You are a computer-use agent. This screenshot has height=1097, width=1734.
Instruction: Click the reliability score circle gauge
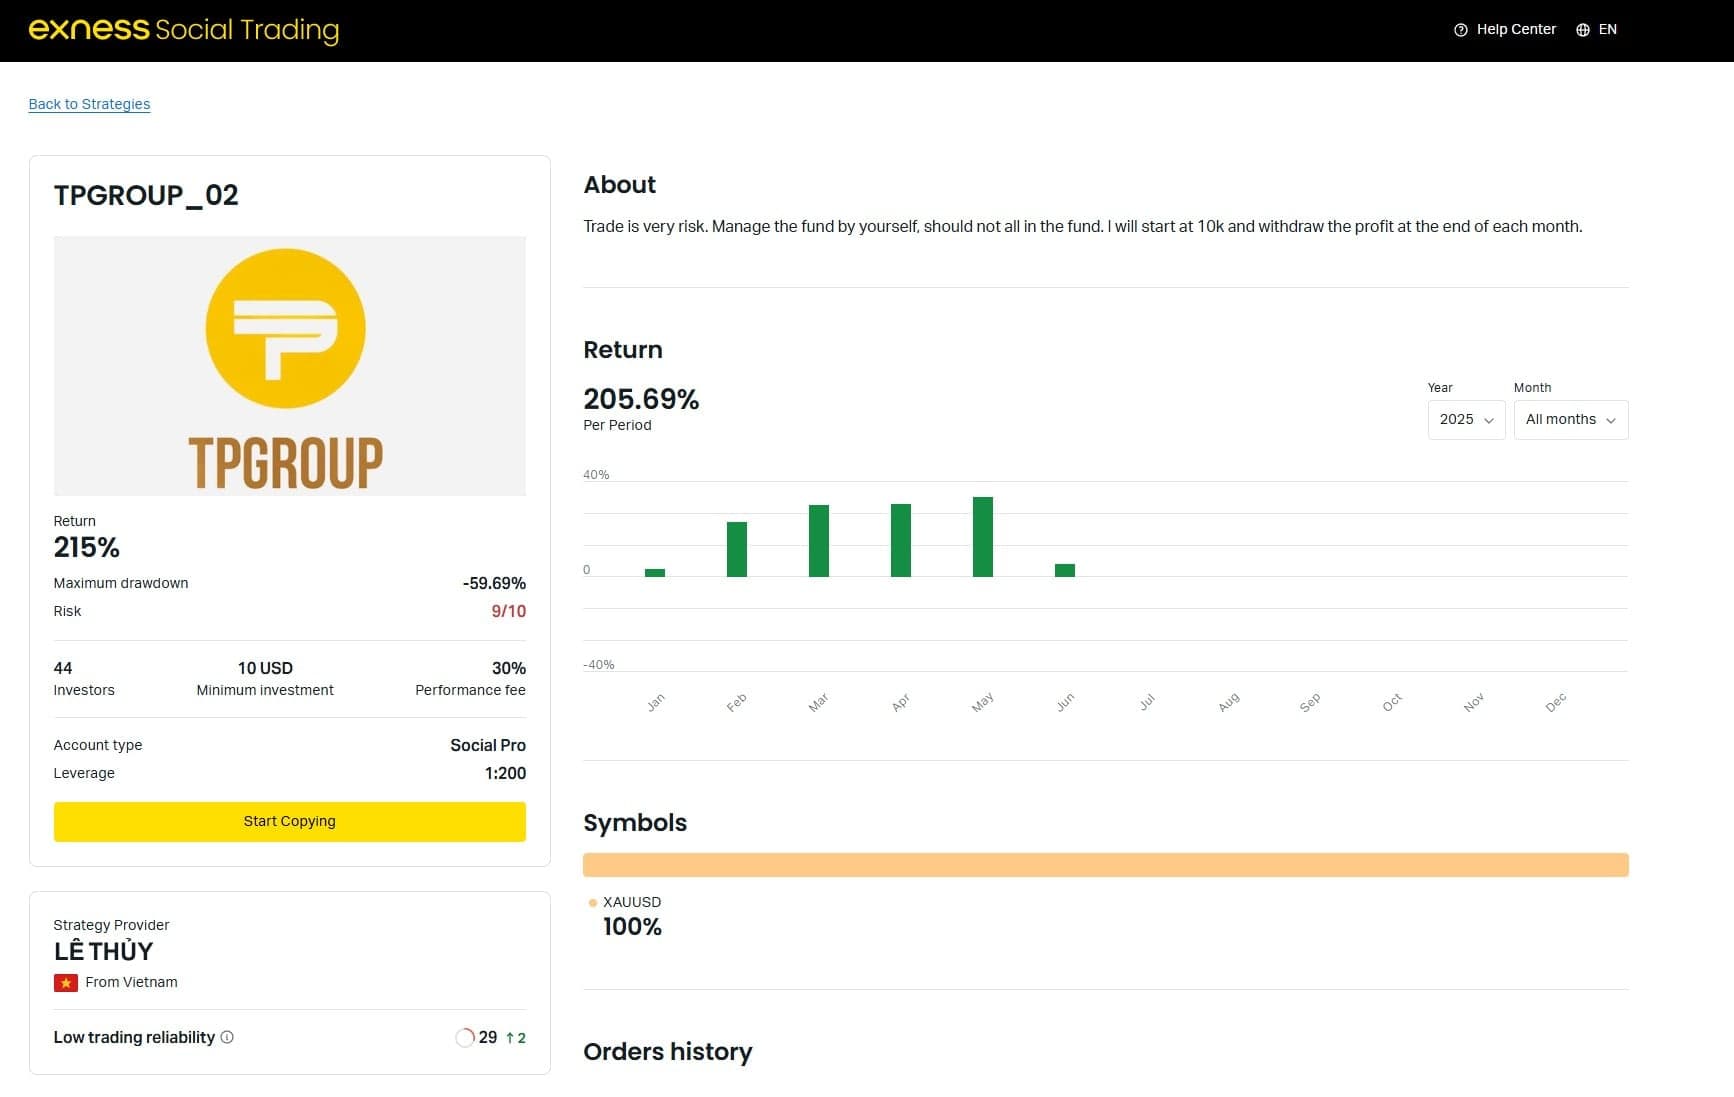point(465,1037)
